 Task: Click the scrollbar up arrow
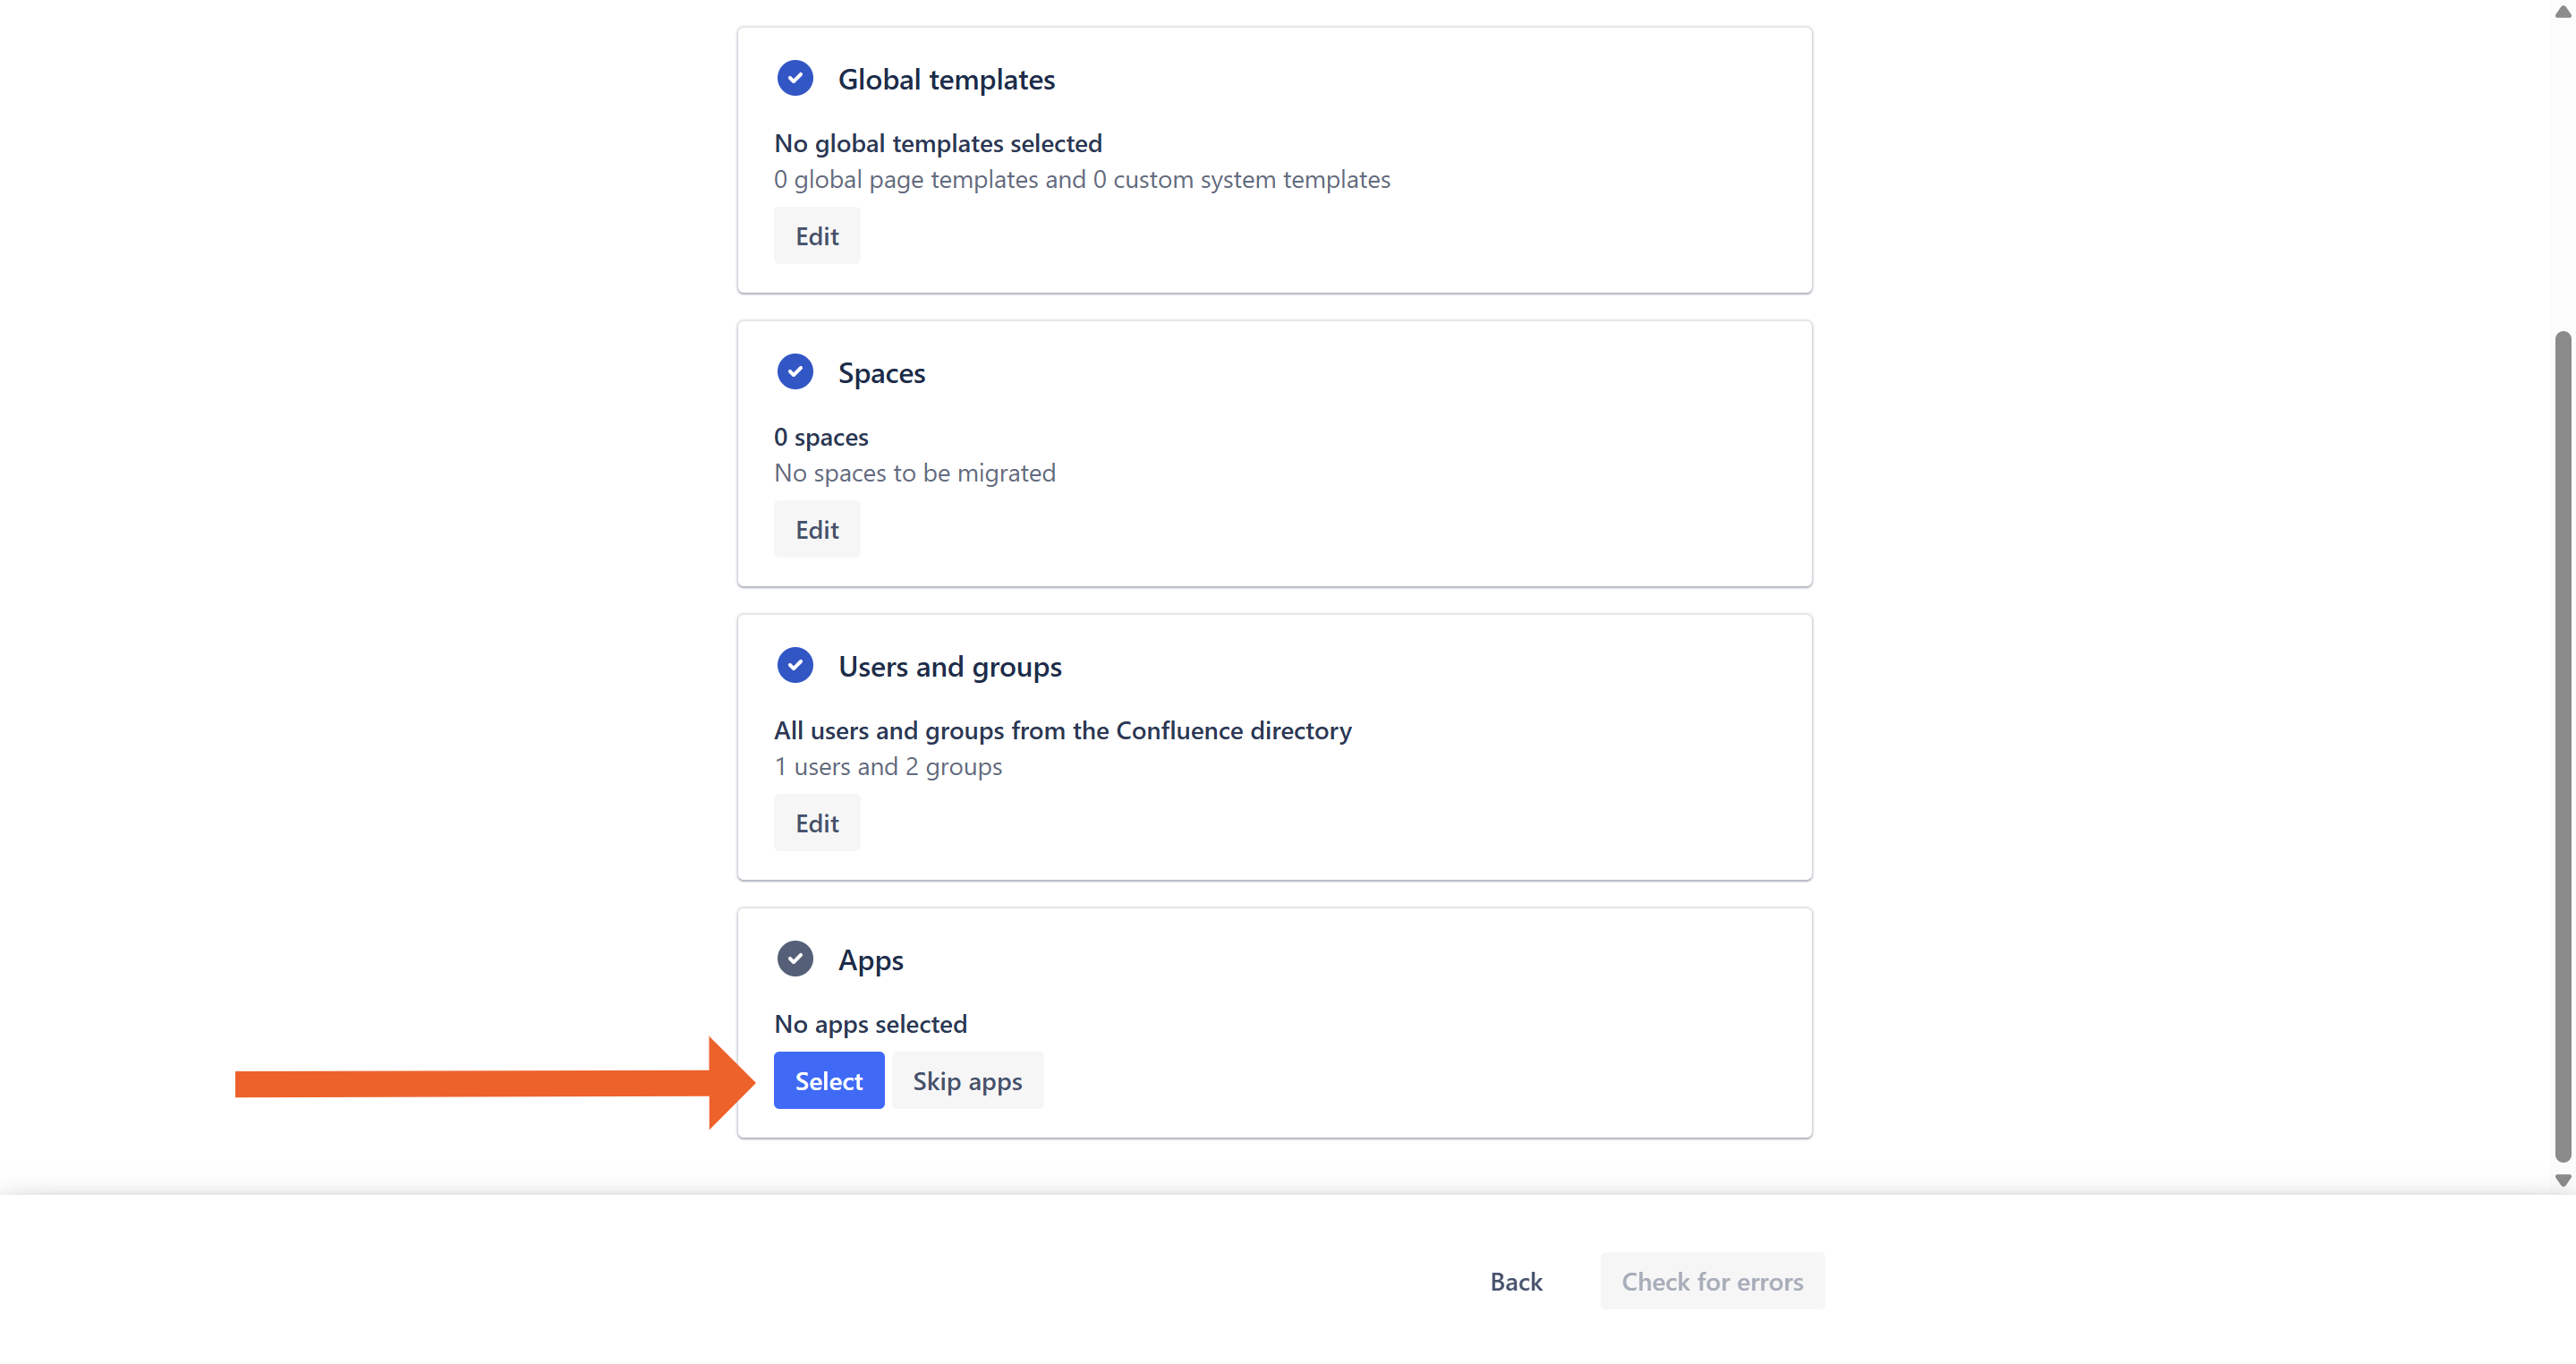coord(2561,12)
